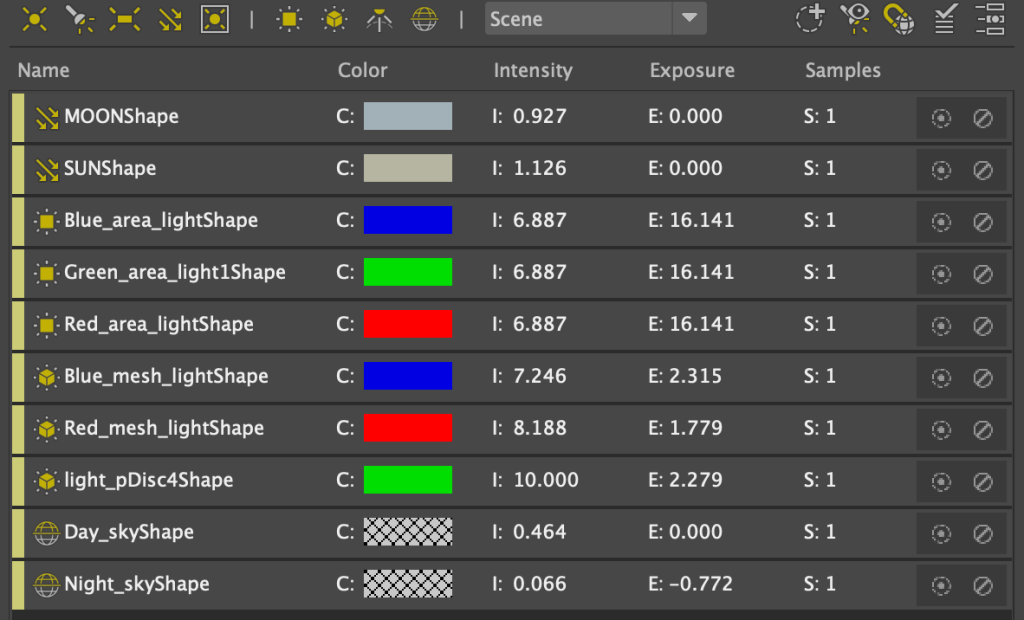Click the arrow on the Scene dropdown
The height and width of the screenshot is (620, 1024).
pyautogui.click(x=688, y=19)
